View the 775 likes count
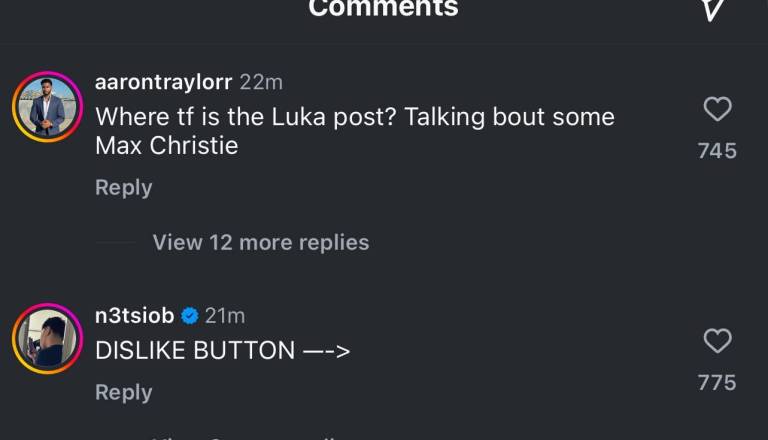This screenshot has height=440, width=768. (717, 383)
